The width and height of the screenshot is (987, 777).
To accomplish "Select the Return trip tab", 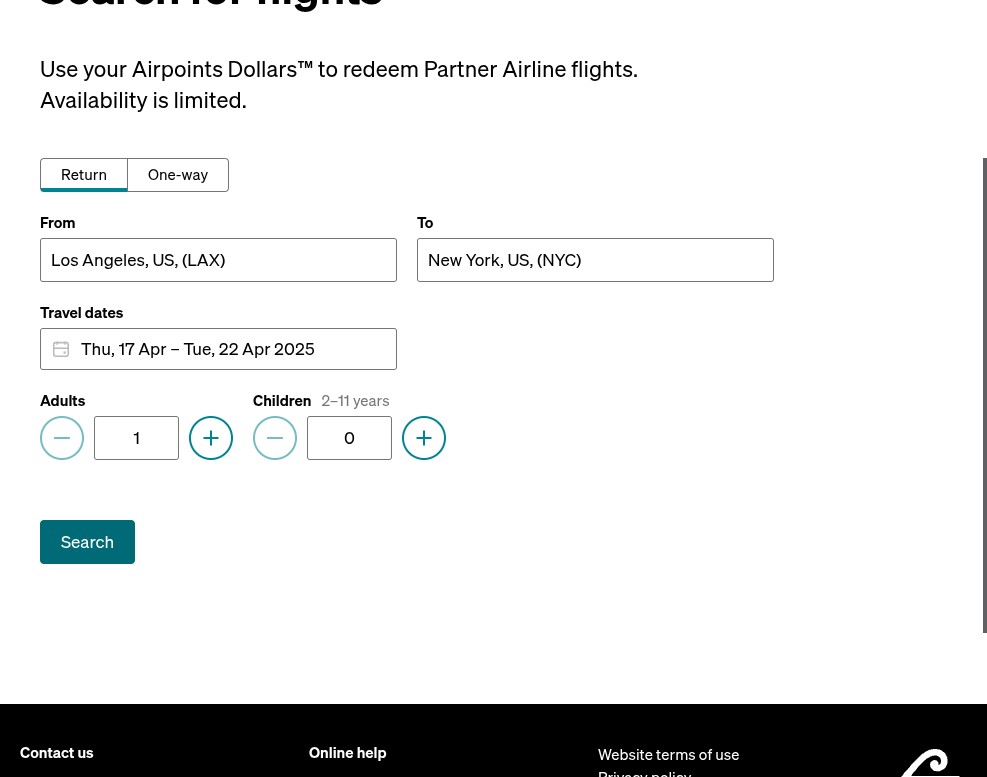I will coord(84,175).
